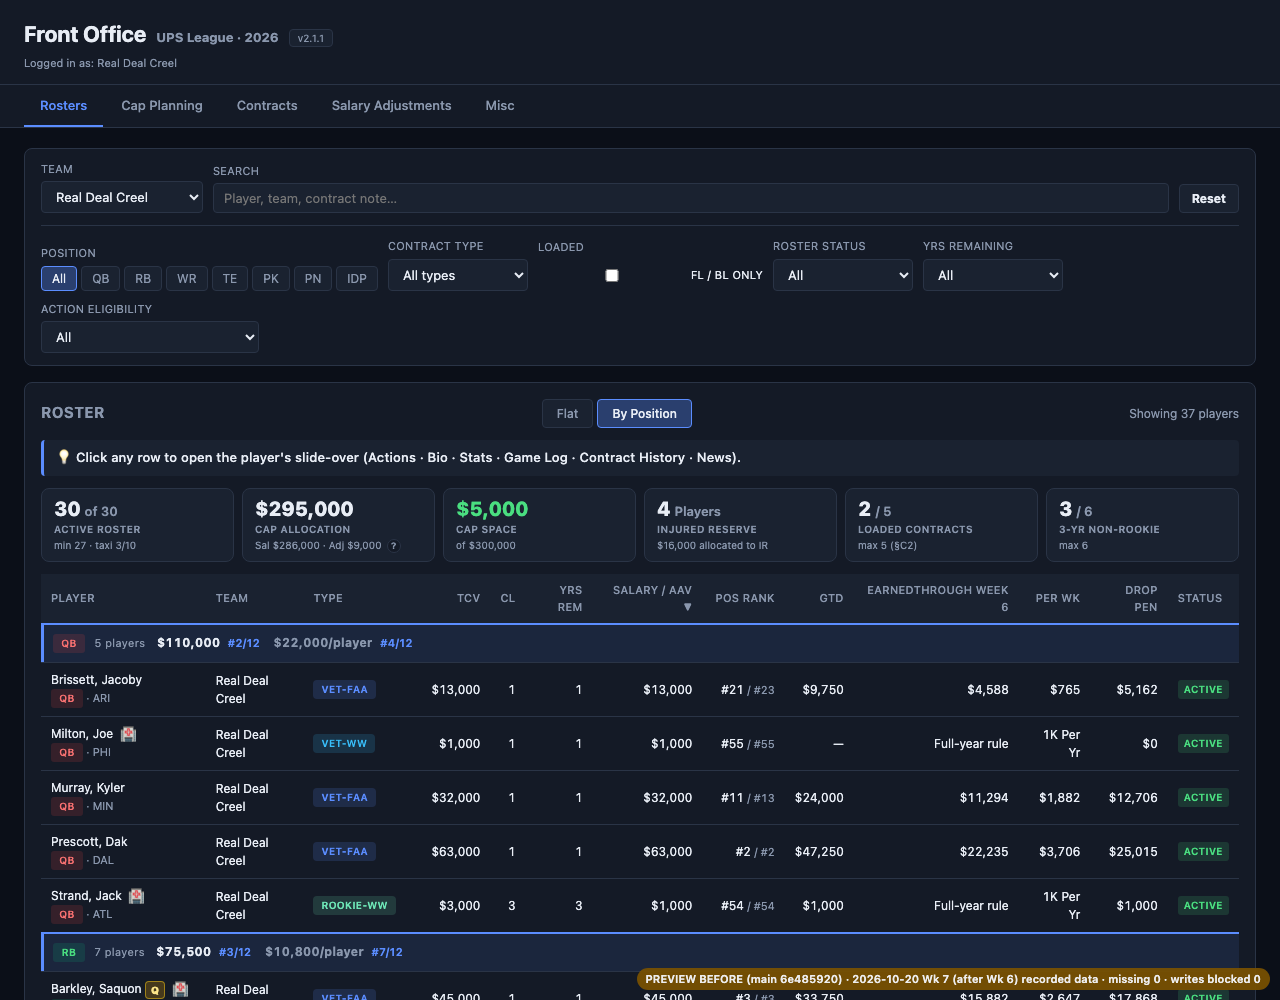1280x1000 pixels.
Task: Go to the Salary Adjustments tab
Action: [392, 105]
